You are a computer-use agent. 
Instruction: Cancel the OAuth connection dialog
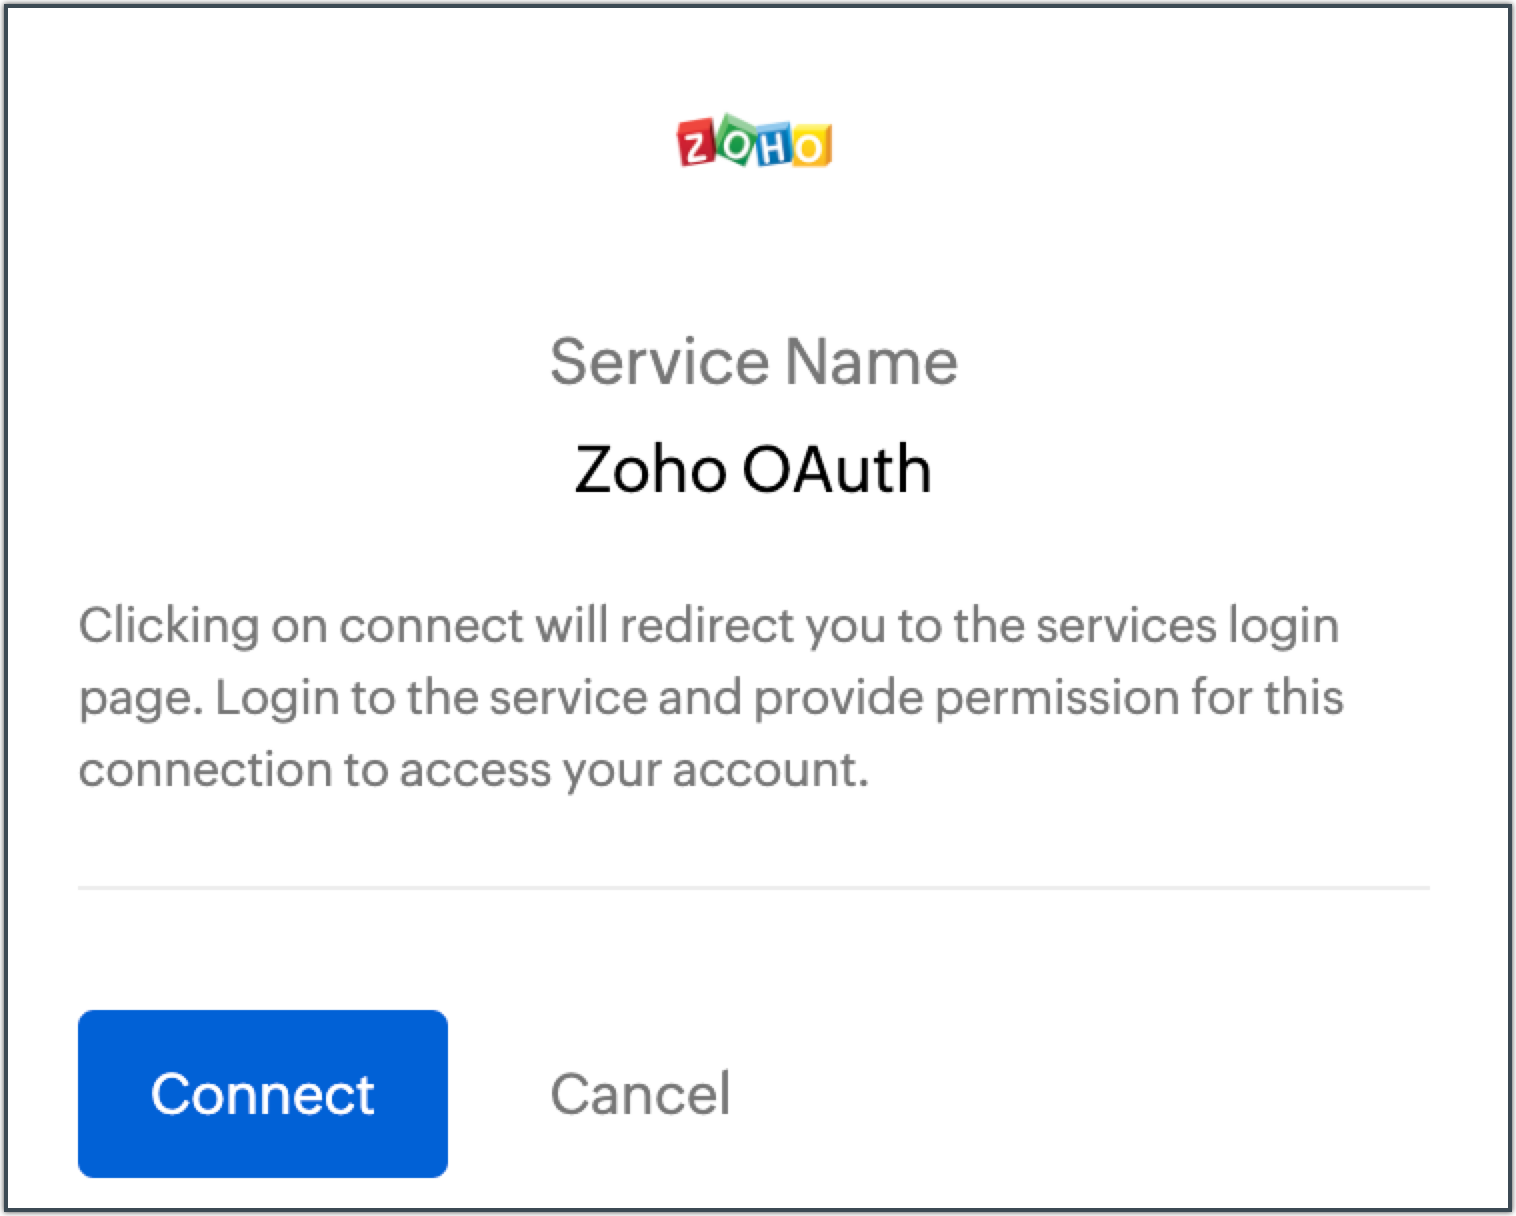coord(640,1093)
